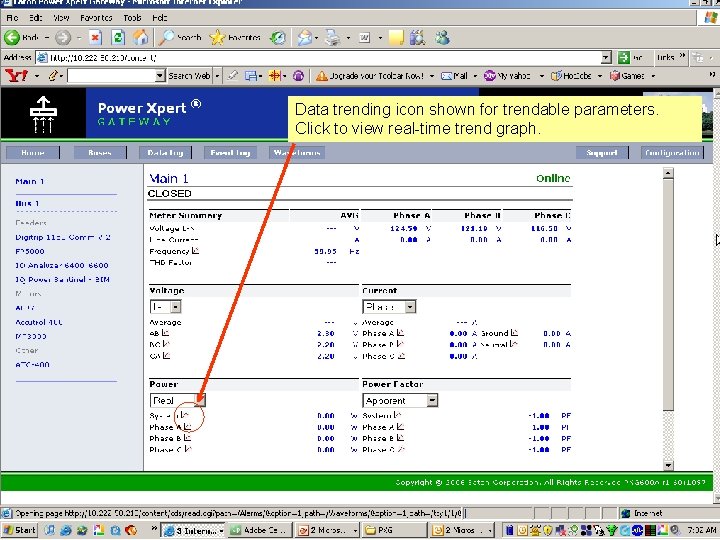Open Favorites star in toolbar
Screen dimensions: 720x540
point(235,37)
